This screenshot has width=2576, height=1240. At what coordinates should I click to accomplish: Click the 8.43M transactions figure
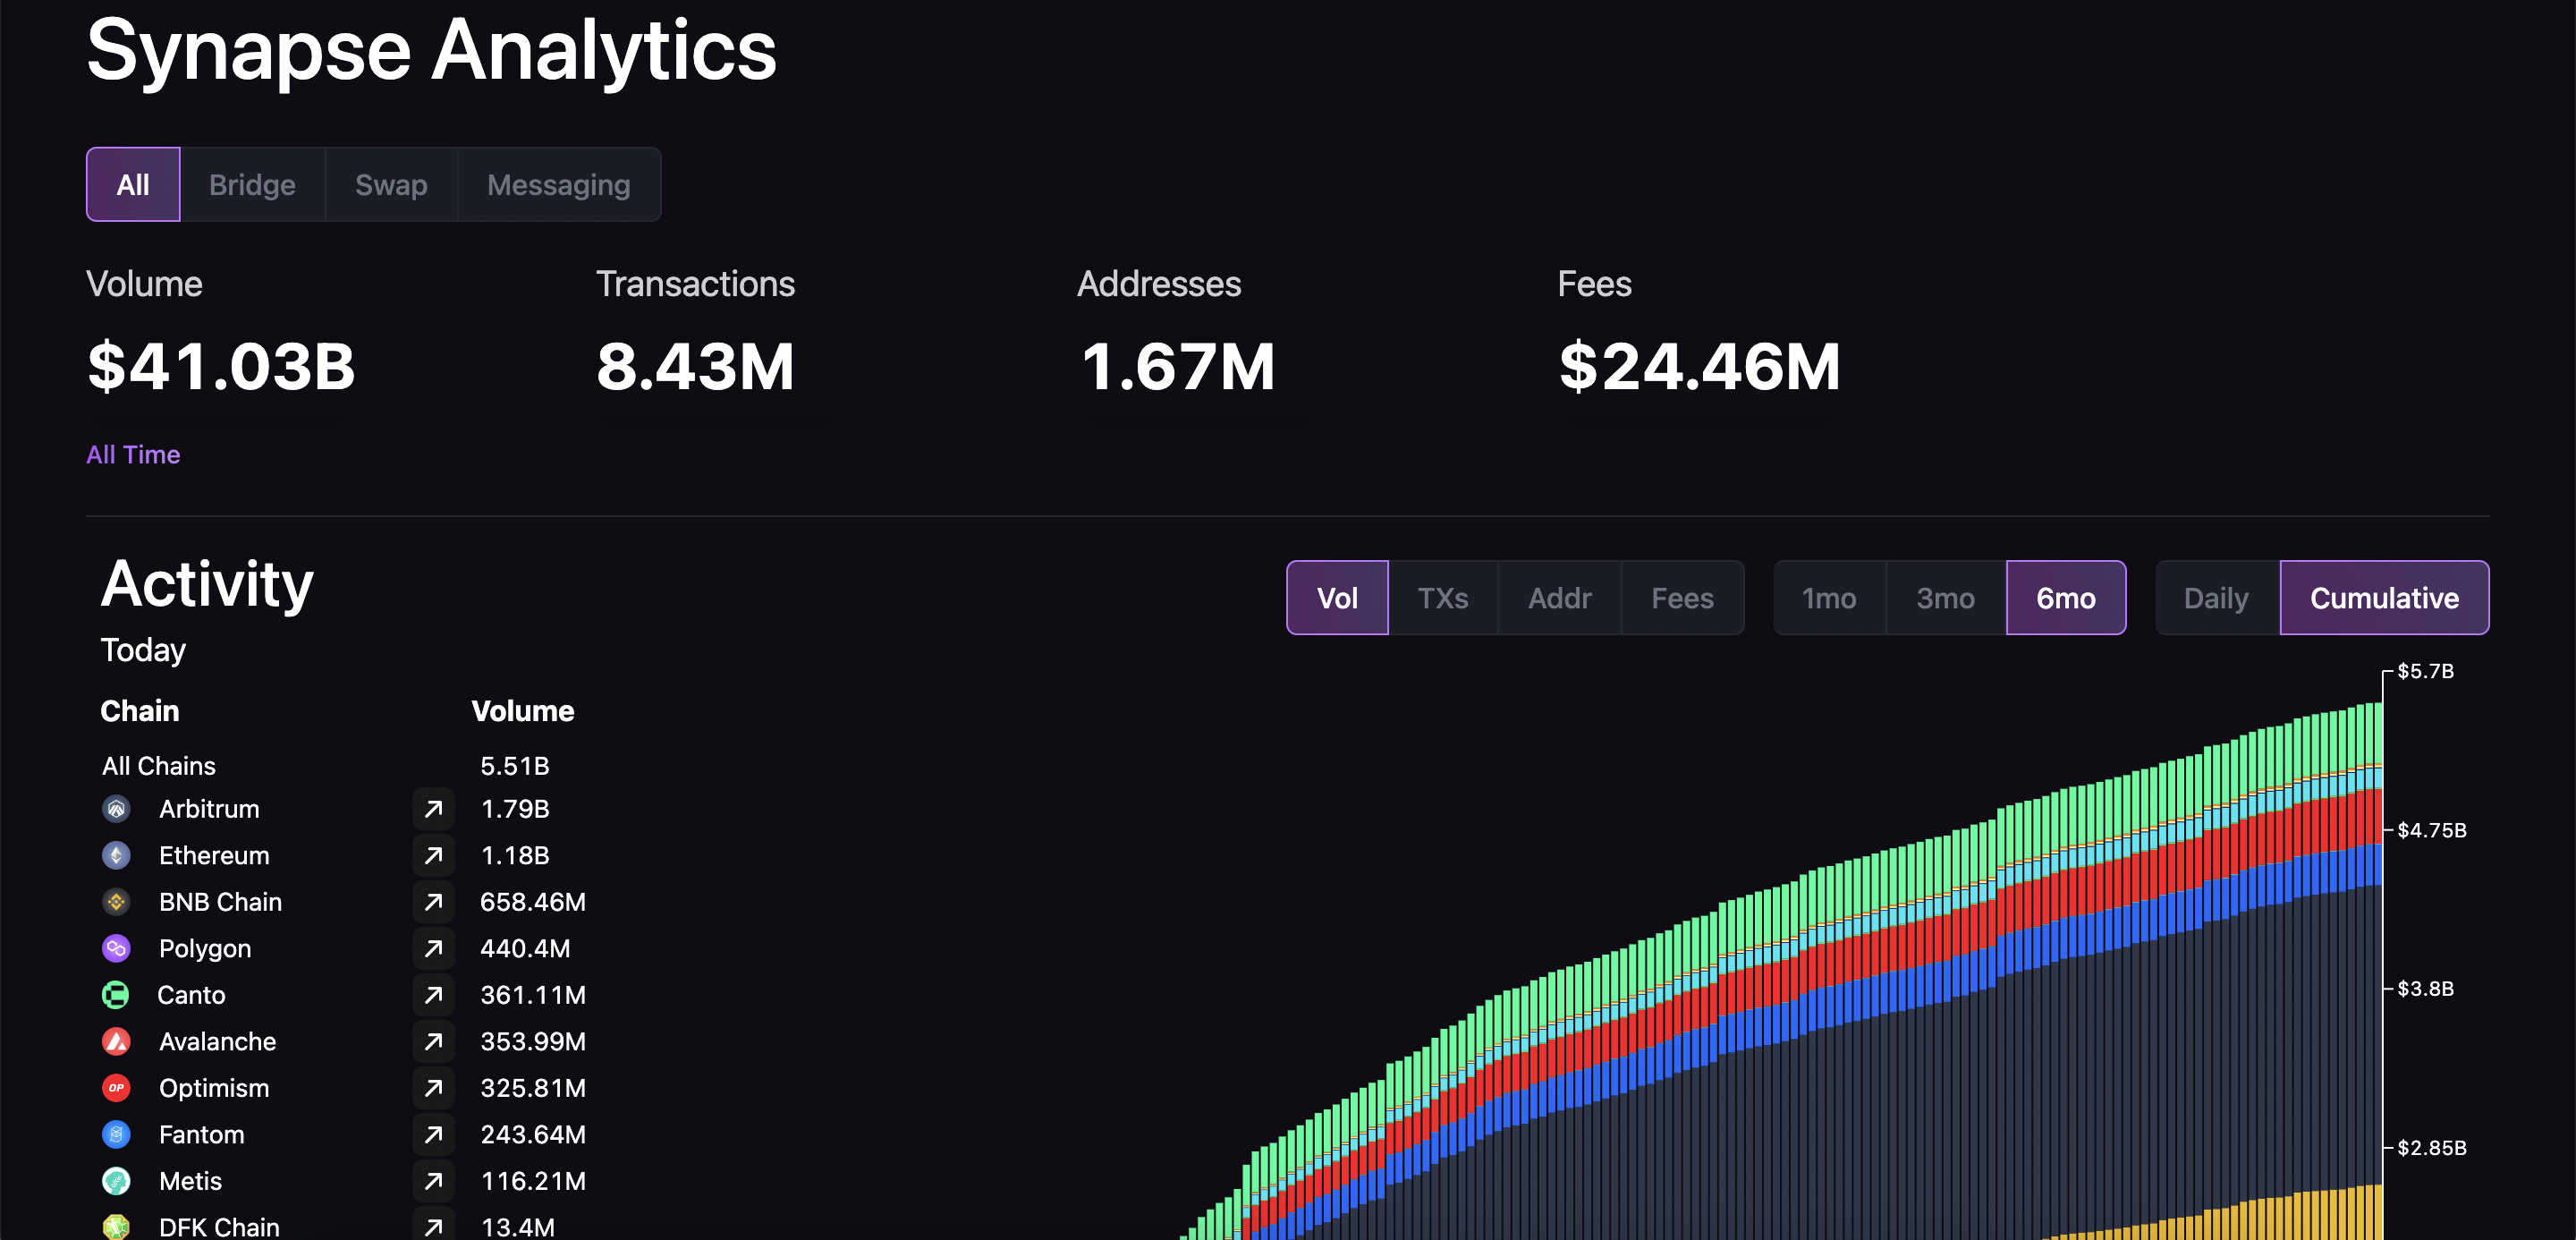tap(695, 365)
